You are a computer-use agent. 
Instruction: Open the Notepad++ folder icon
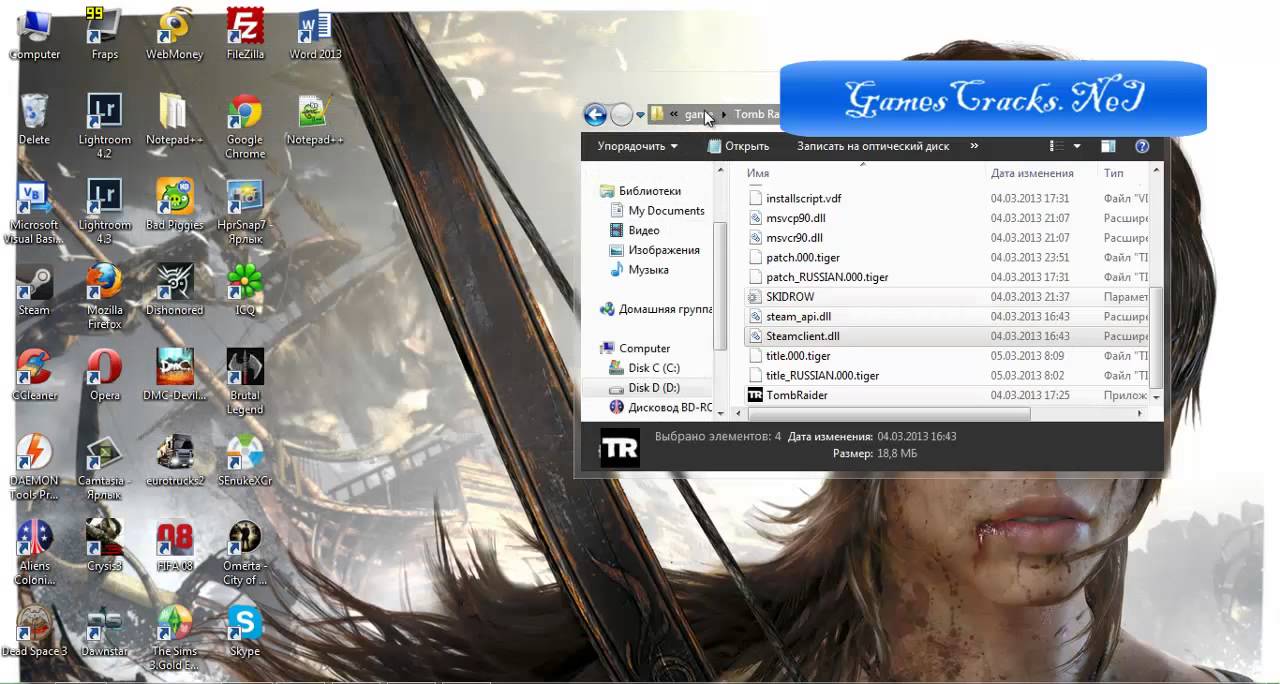(174, 119)
